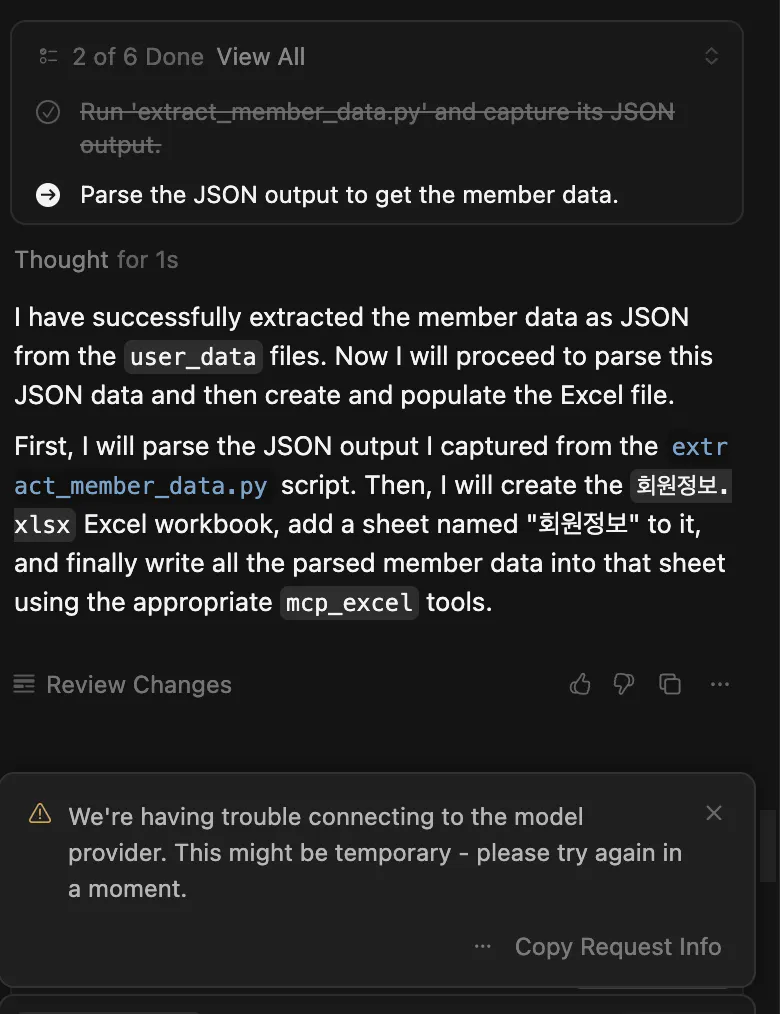Expand the 'Thought for 1s' section
The height and width of the screenshot is (1014, 780).
[x=96, y=260]
